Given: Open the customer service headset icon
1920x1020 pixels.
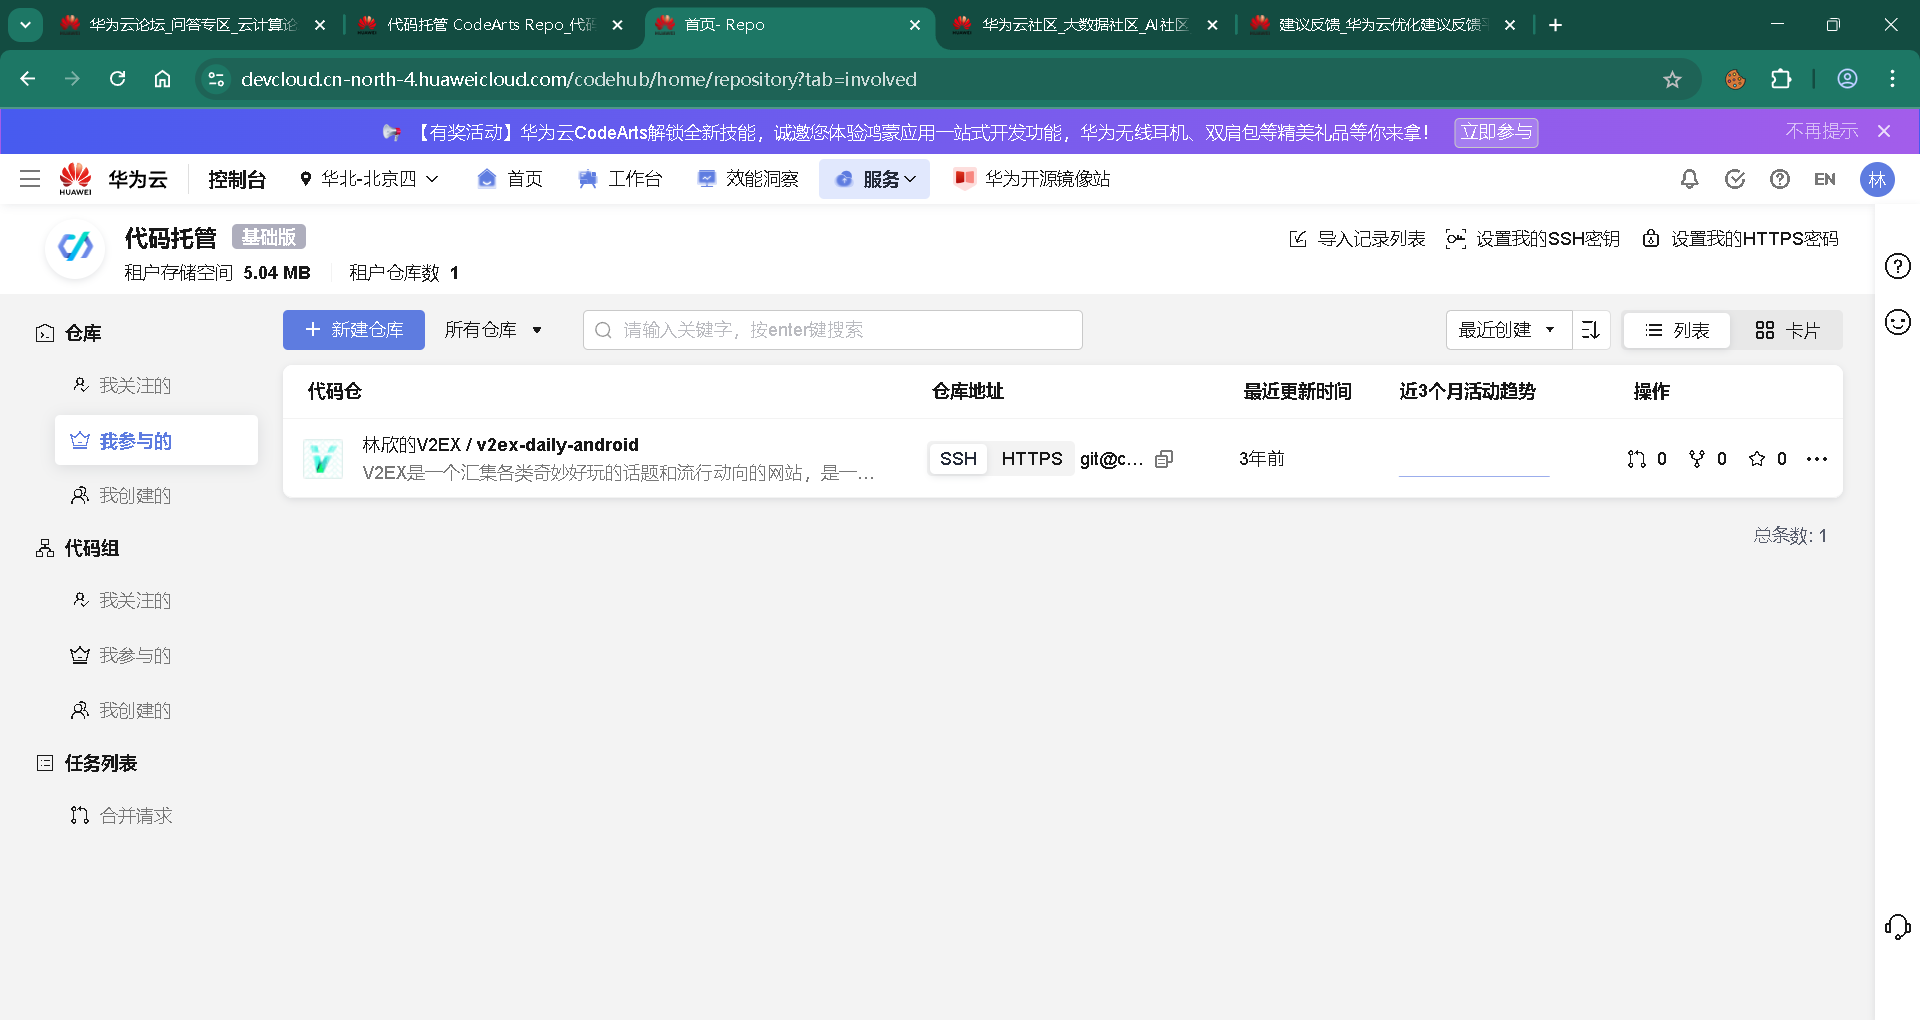Looking at the screenshot, I should [x=1897, y=927].
